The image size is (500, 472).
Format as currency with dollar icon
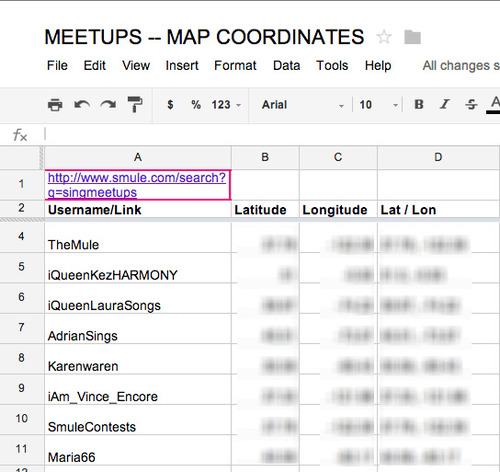(170, 105)
